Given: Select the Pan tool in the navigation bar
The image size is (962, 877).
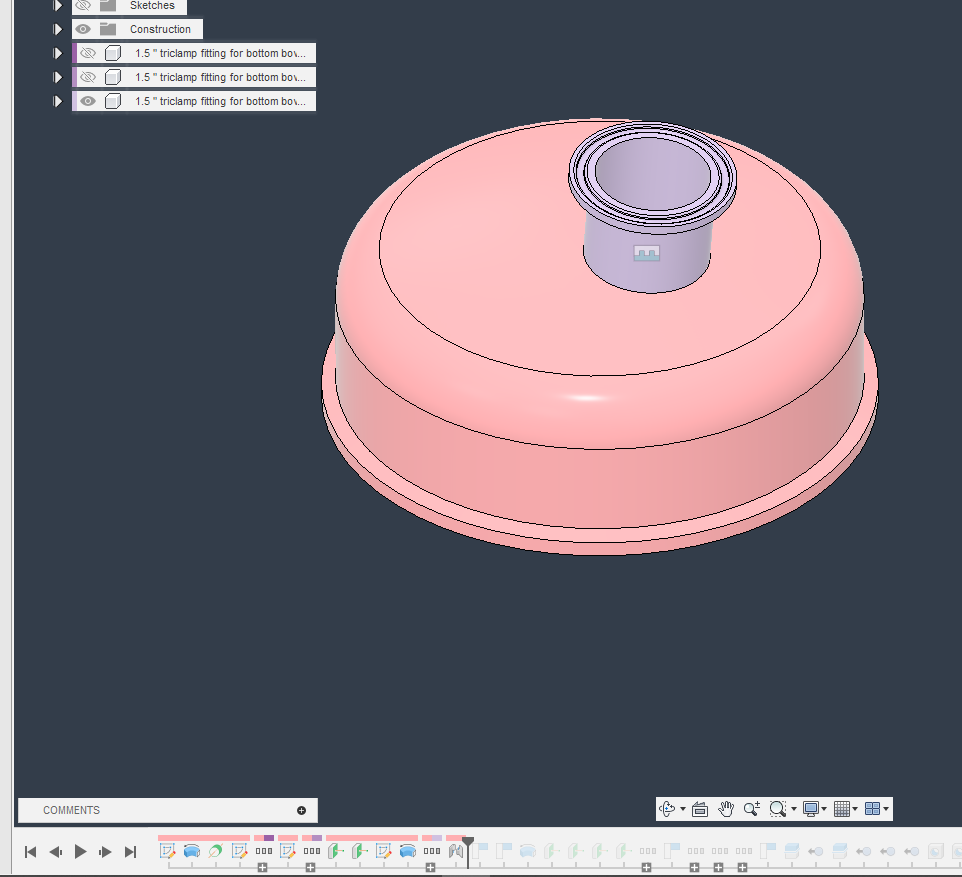Looking at the screenshot, I should pyautogui.click(x=726, y=809).
